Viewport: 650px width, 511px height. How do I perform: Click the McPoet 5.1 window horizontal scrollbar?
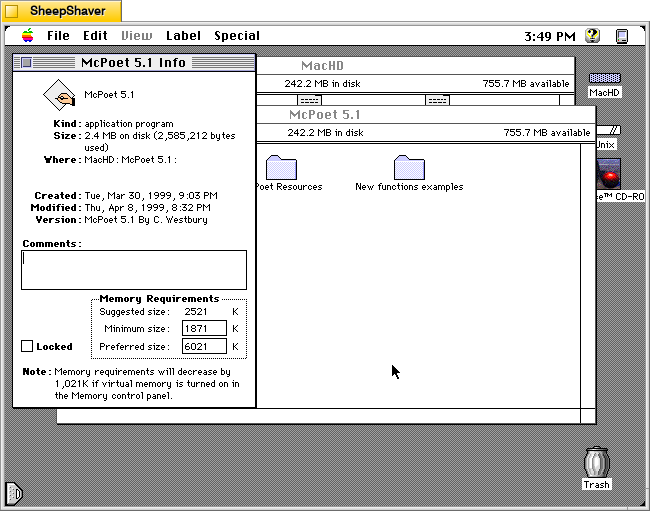(318, 416)
